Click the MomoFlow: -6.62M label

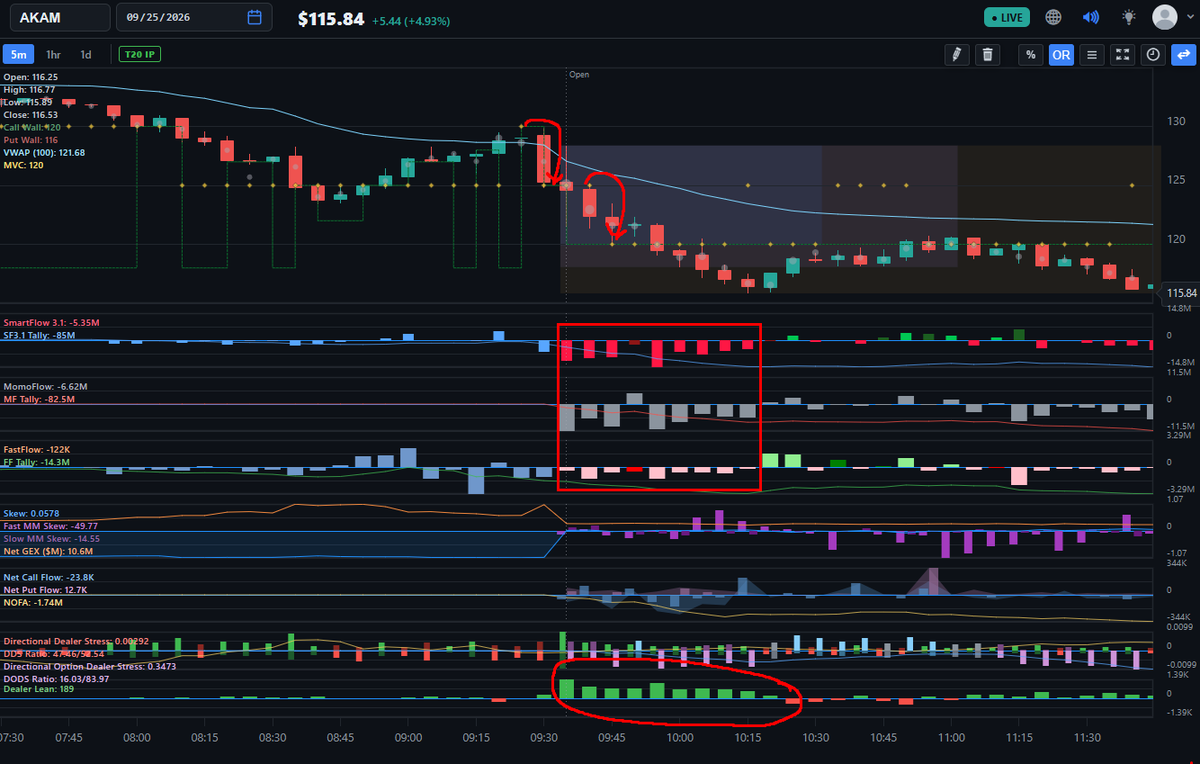[45, 386]
